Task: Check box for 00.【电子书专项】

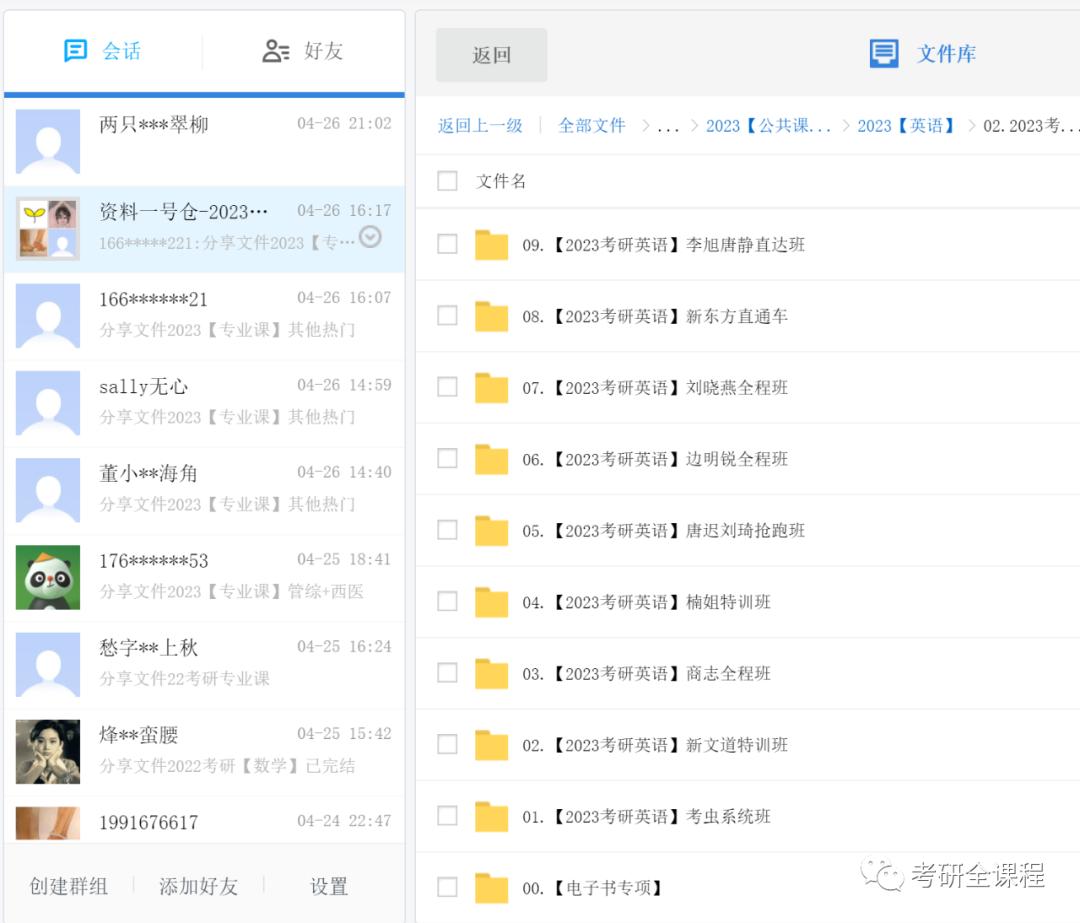Action: tap(448, 887)
